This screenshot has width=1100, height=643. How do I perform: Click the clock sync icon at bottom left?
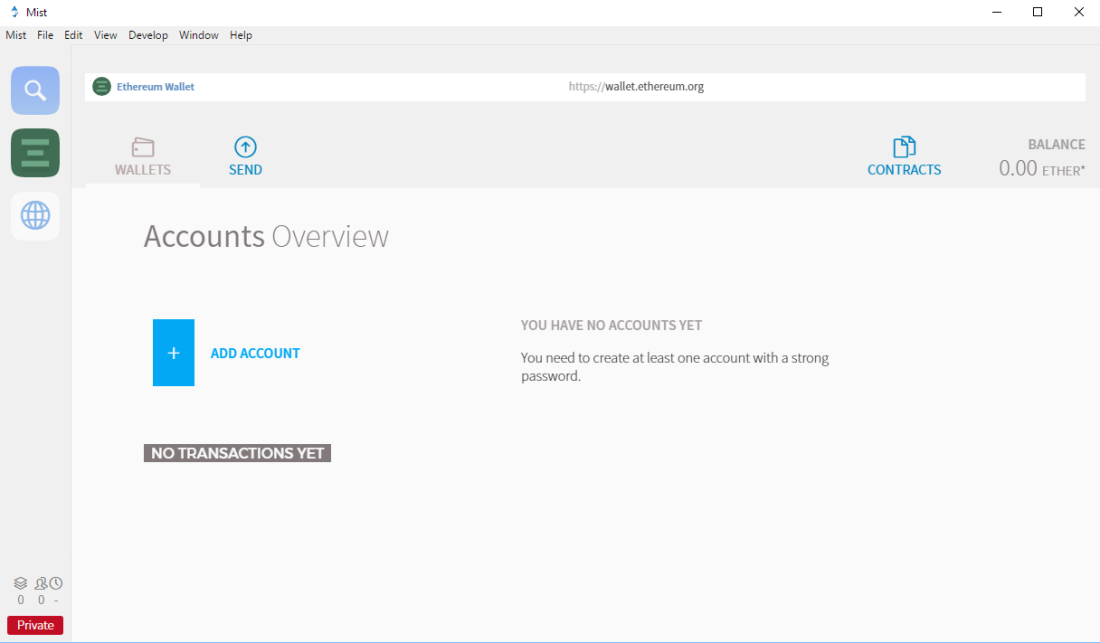[56, 583]
